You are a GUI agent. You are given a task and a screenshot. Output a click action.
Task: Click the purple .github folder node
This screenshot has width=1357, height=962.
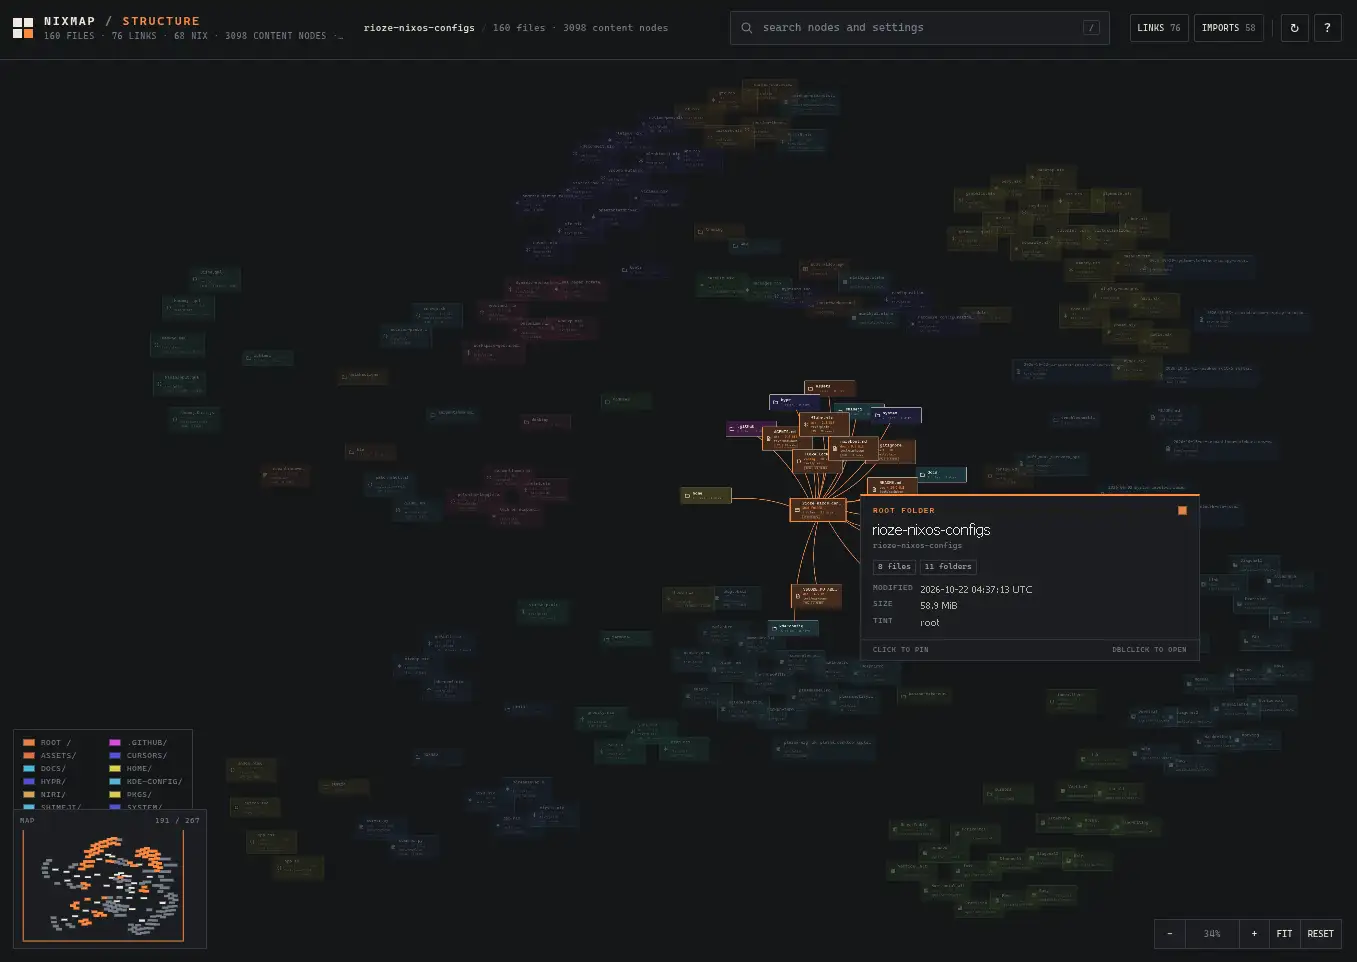746,429
